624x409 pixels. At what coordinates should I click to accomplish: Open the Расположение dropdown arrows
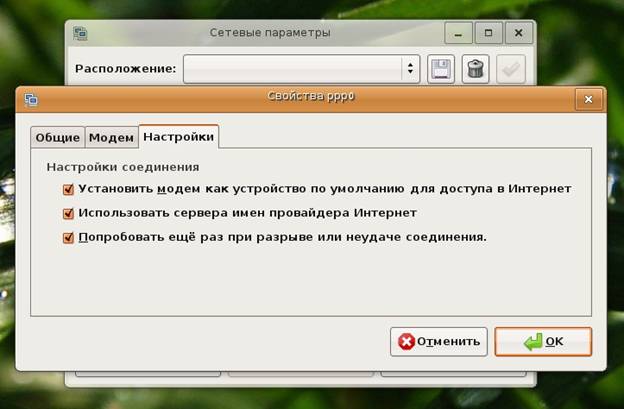click(410, 69)
